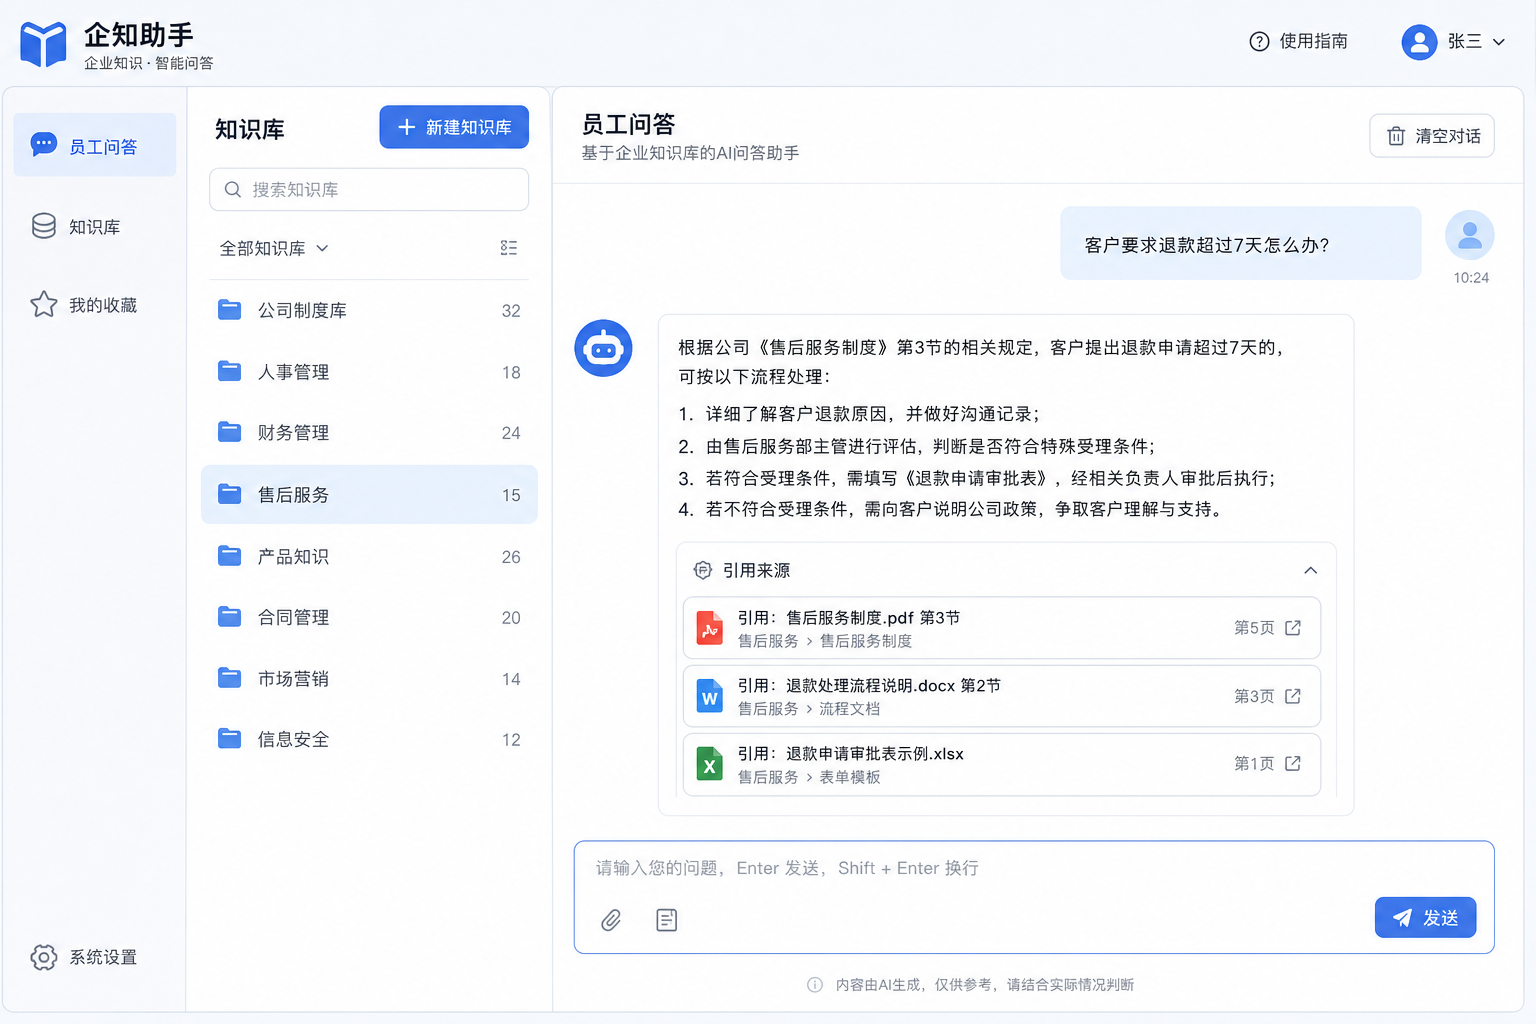Click the document template icon in input box

[667, 920]
